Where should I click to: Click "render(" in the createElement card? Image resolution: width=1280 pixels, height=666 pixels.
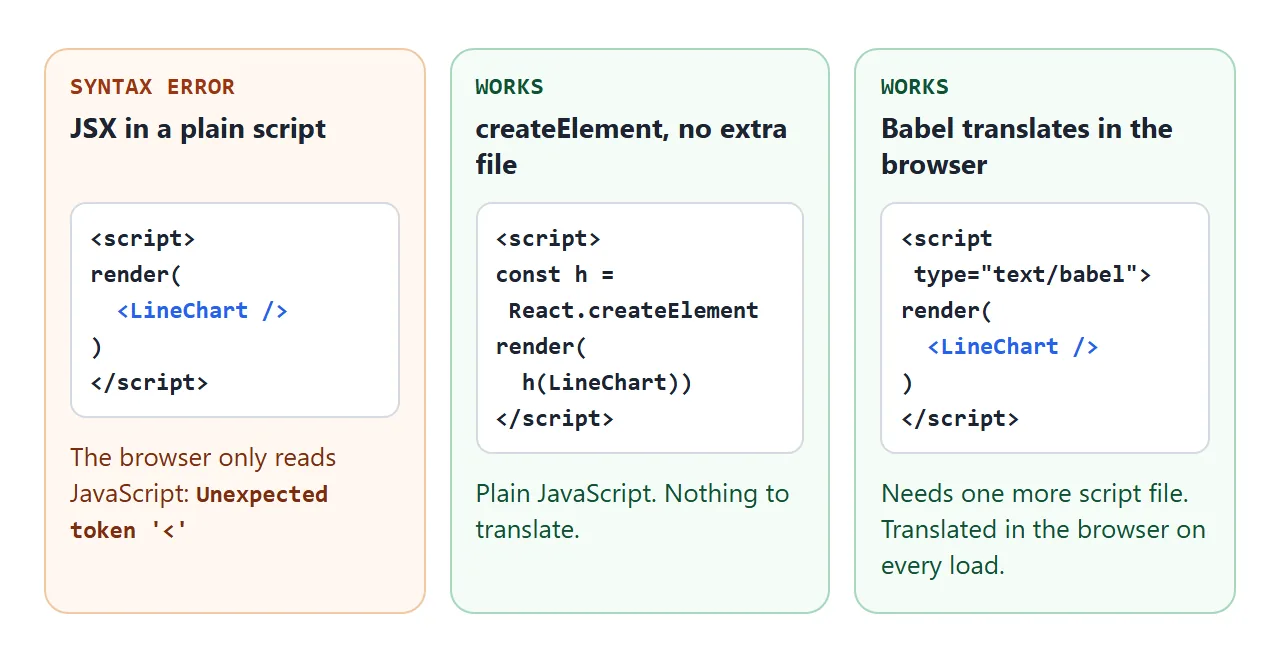tap(541, 347)
